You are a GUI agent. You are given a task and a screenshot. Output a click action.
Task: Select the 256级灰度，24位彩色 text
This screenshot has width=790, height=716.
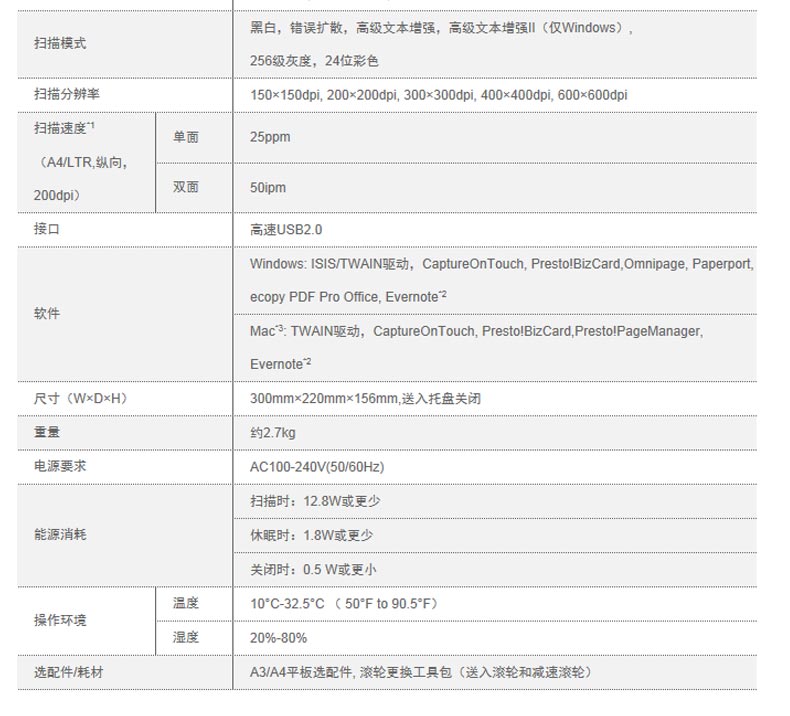[x=314, y=61]
